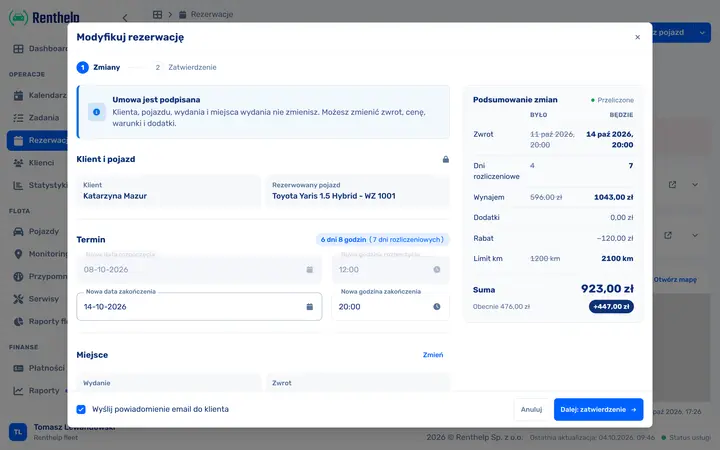This screenshot has height=450, width=720.
Task: Click the disabled start time field 12:00
Action: point(390,270)
